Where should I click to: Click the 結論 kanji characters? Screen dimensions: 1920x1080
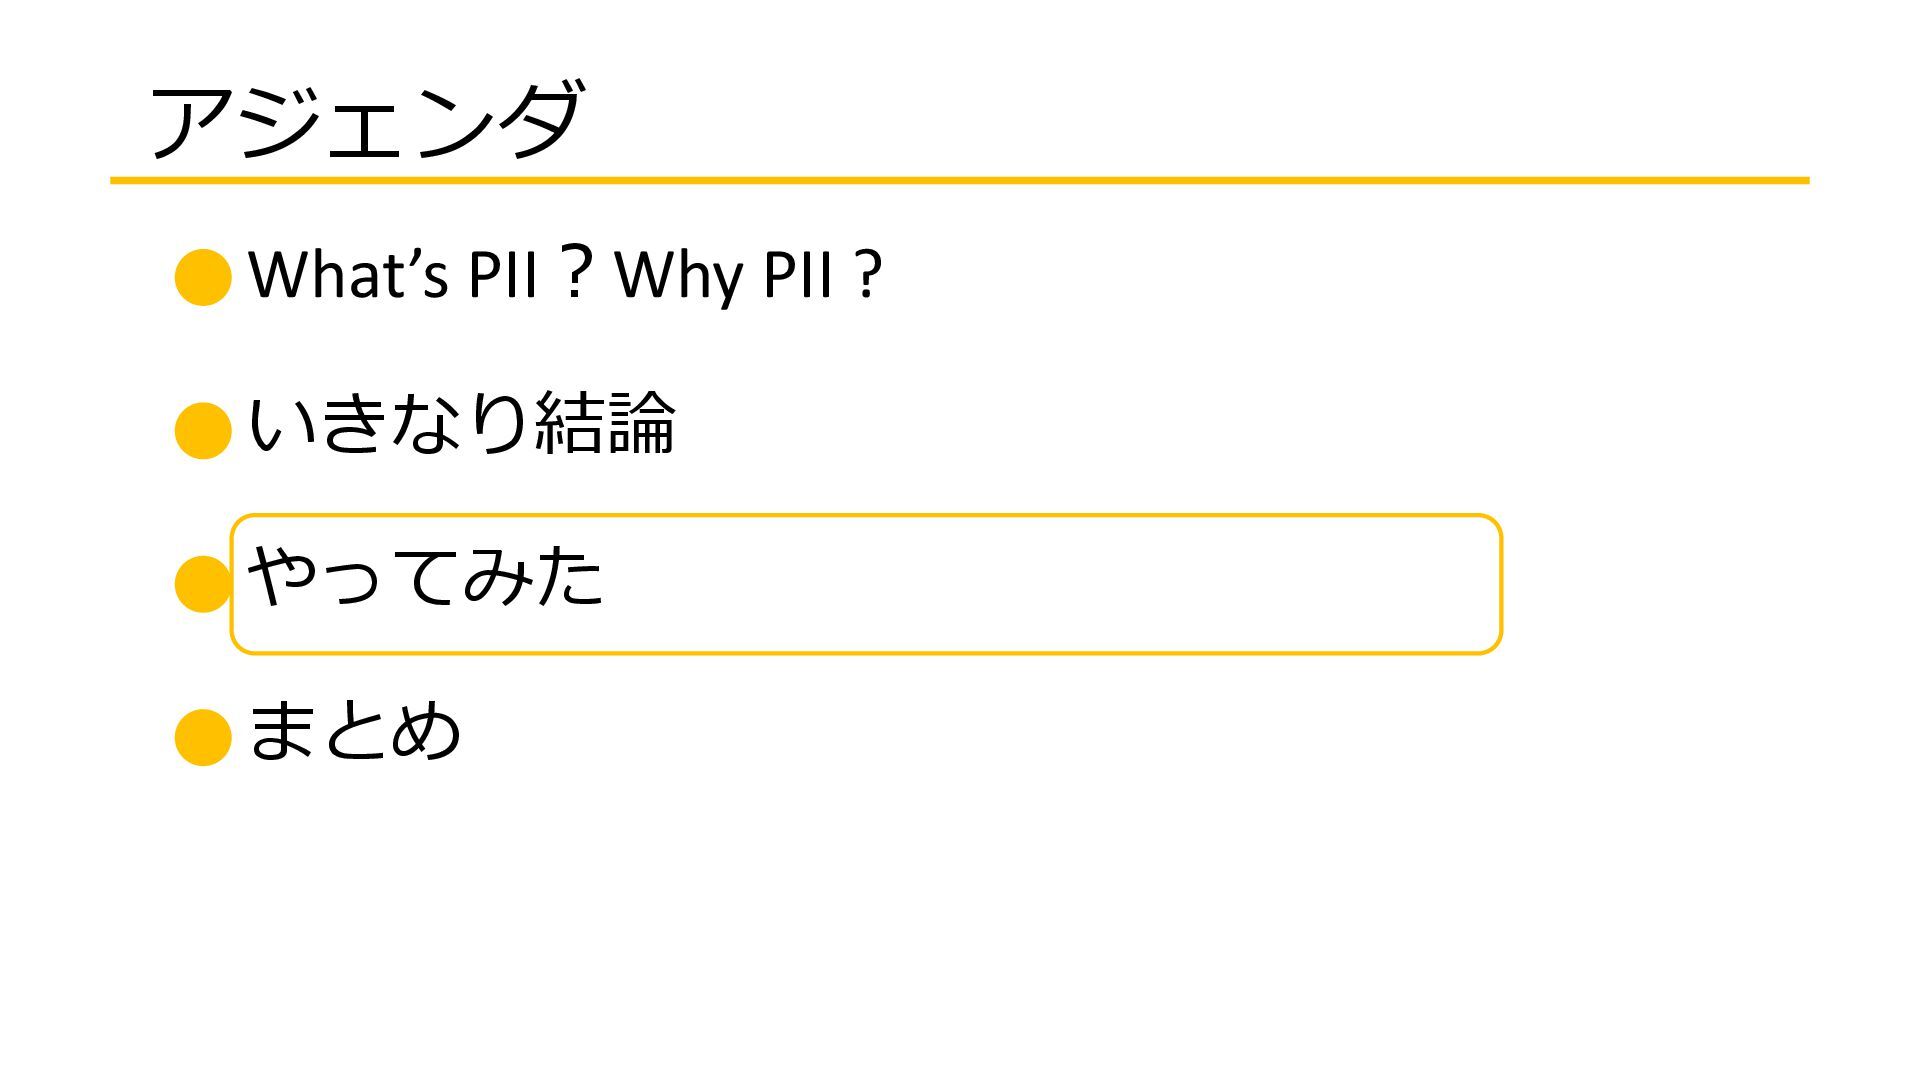[605, 423]
